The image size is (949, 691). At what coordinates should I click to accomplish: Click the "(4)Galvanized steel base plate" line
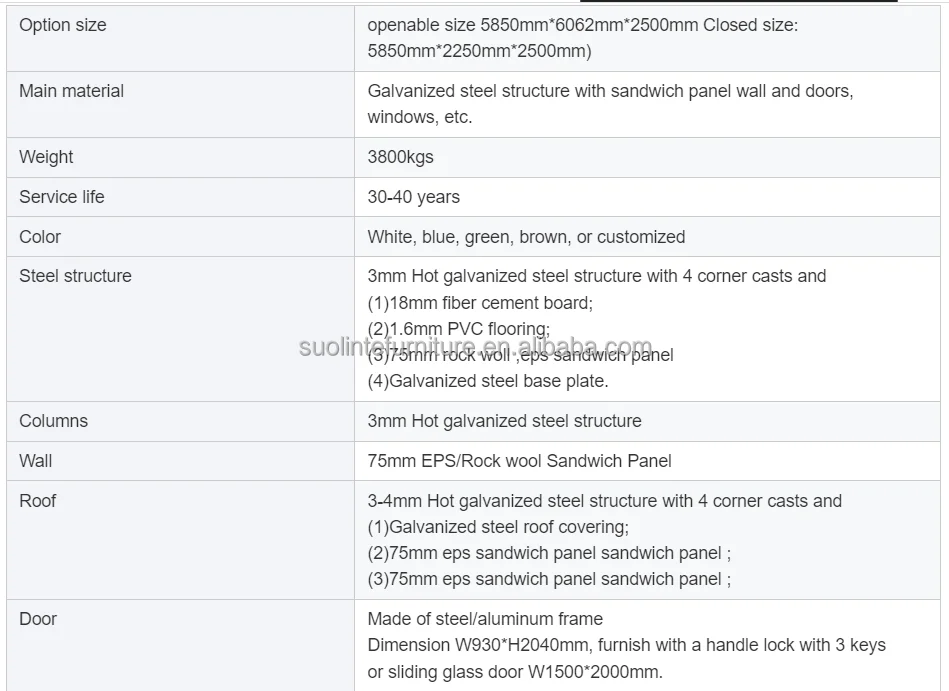click(x=487, y=381)
